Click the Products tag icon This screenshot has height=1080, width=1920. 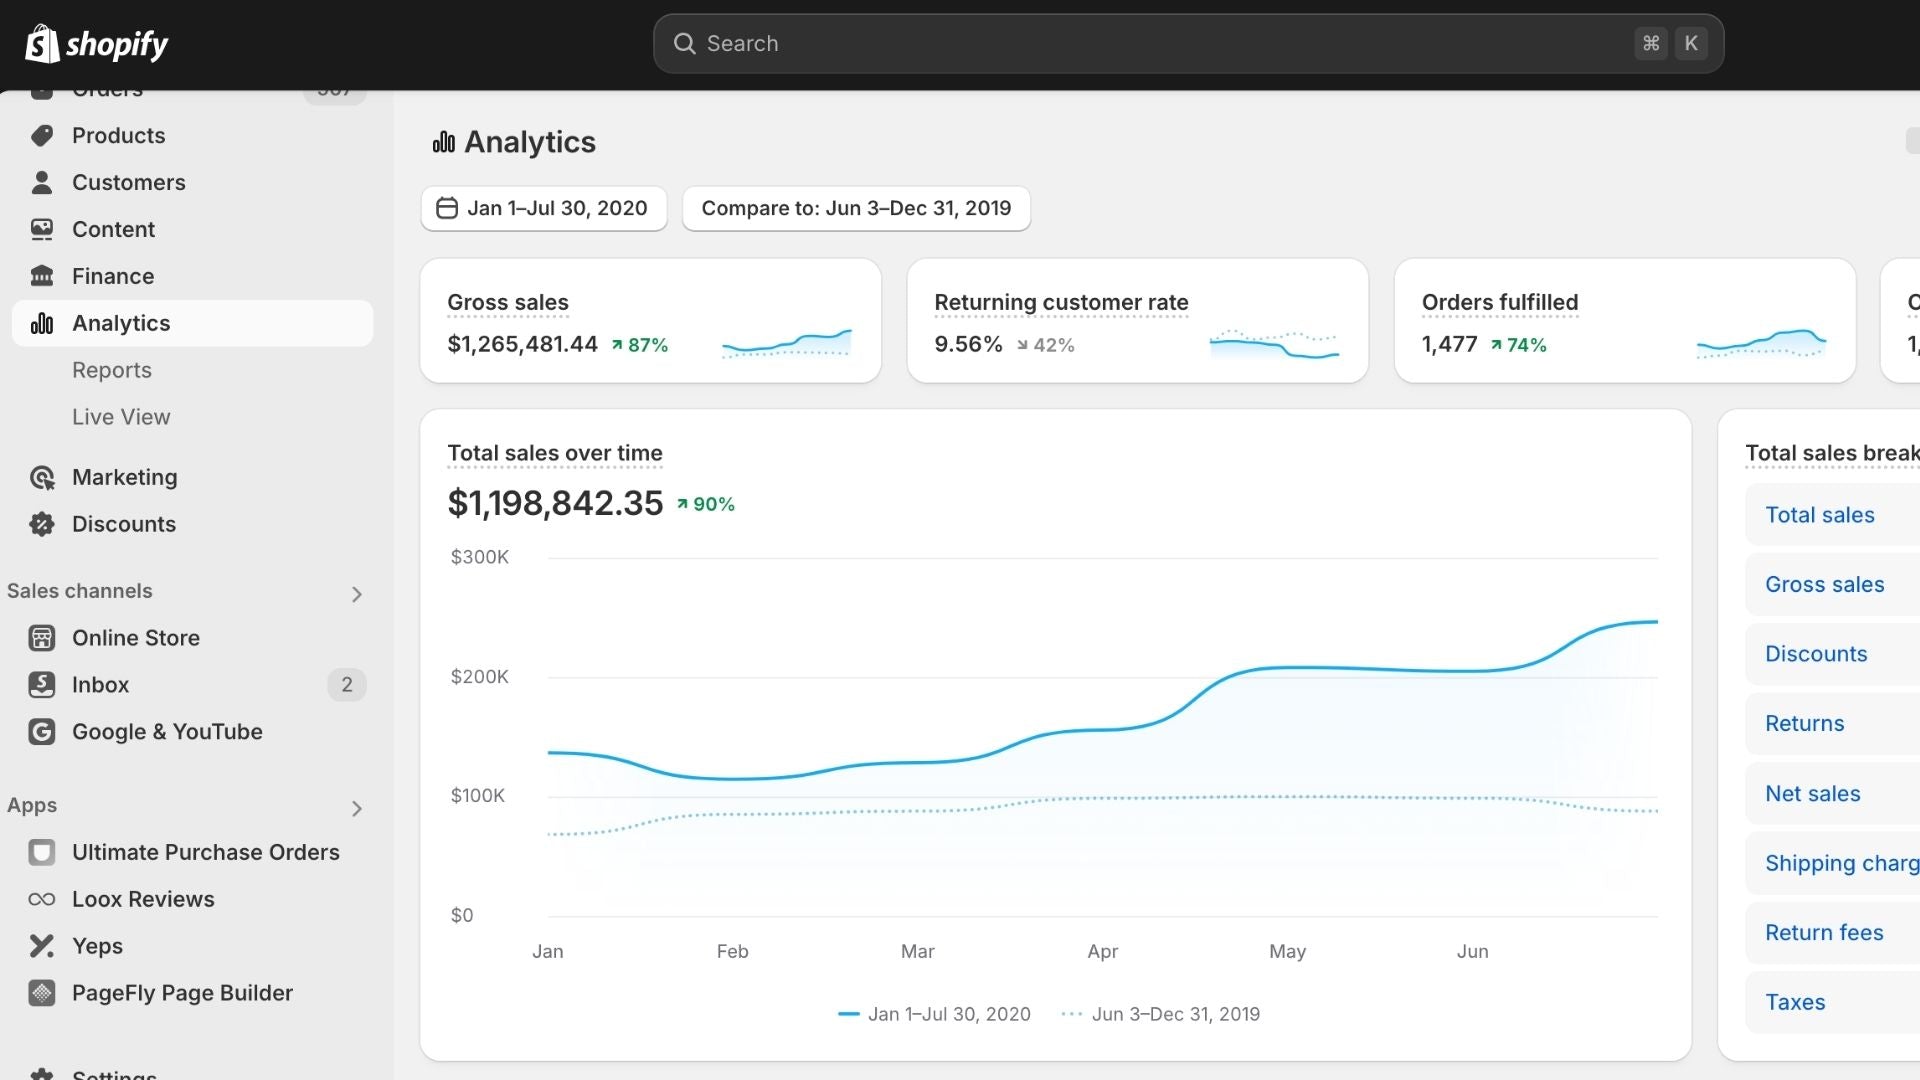pos(42,136)
